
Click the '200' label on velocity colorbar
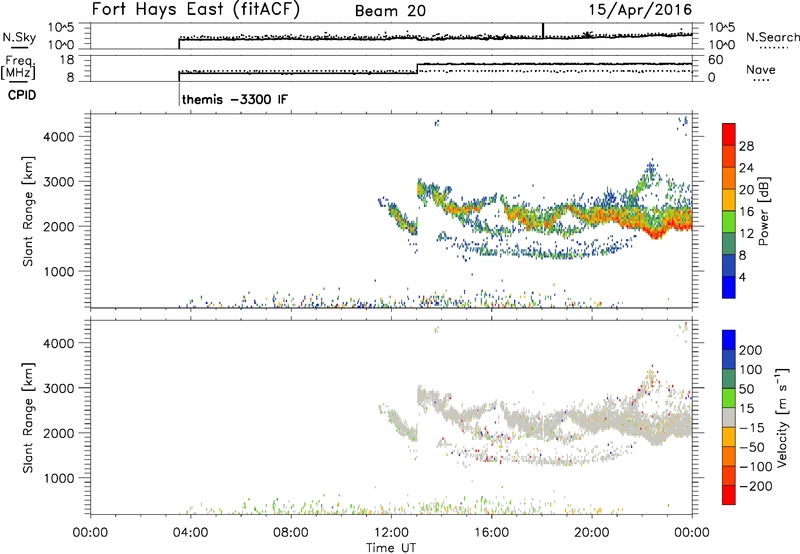pyautogui.click(x=751, y=350)
